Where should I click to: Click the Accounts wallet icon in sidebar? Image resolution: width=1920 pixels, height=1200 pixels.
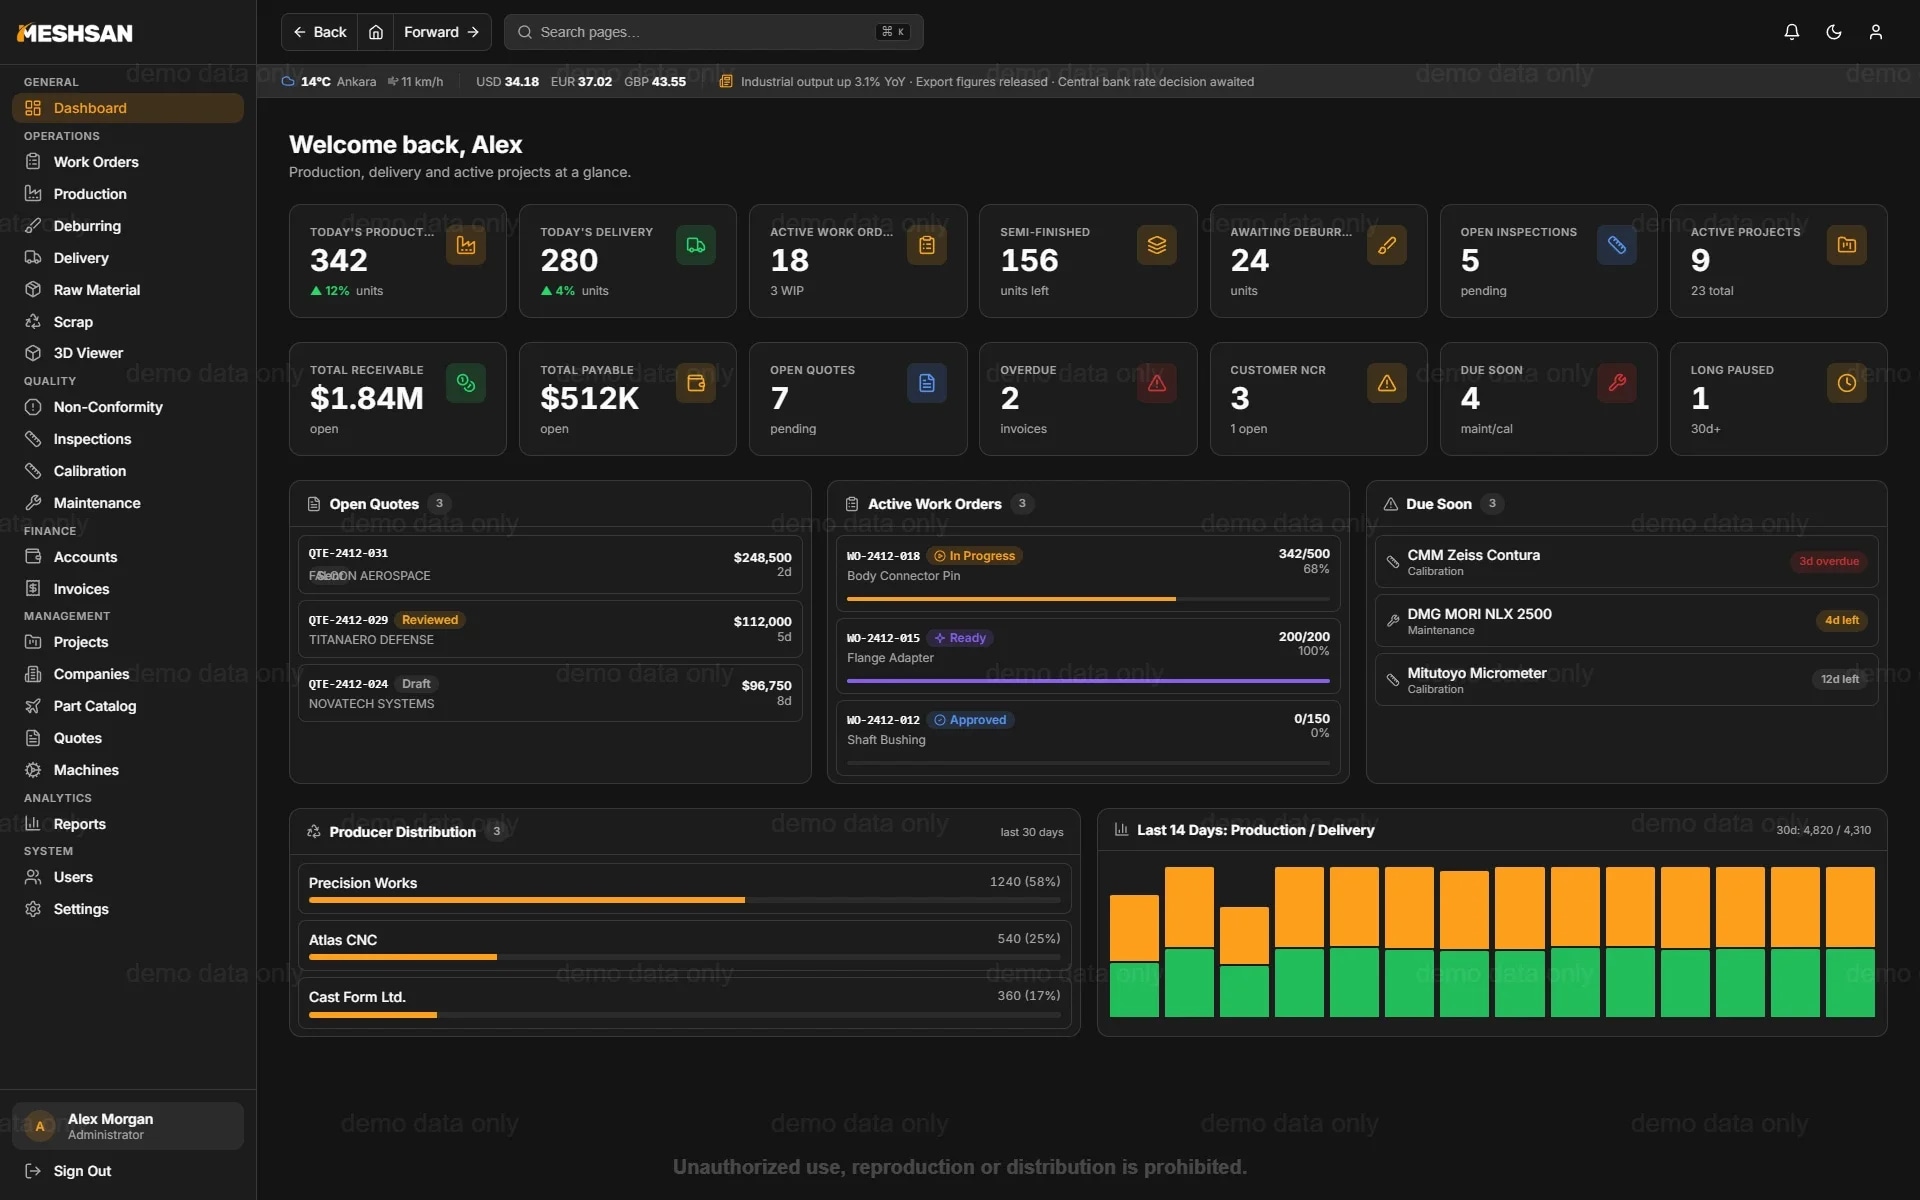coord(33,557)
